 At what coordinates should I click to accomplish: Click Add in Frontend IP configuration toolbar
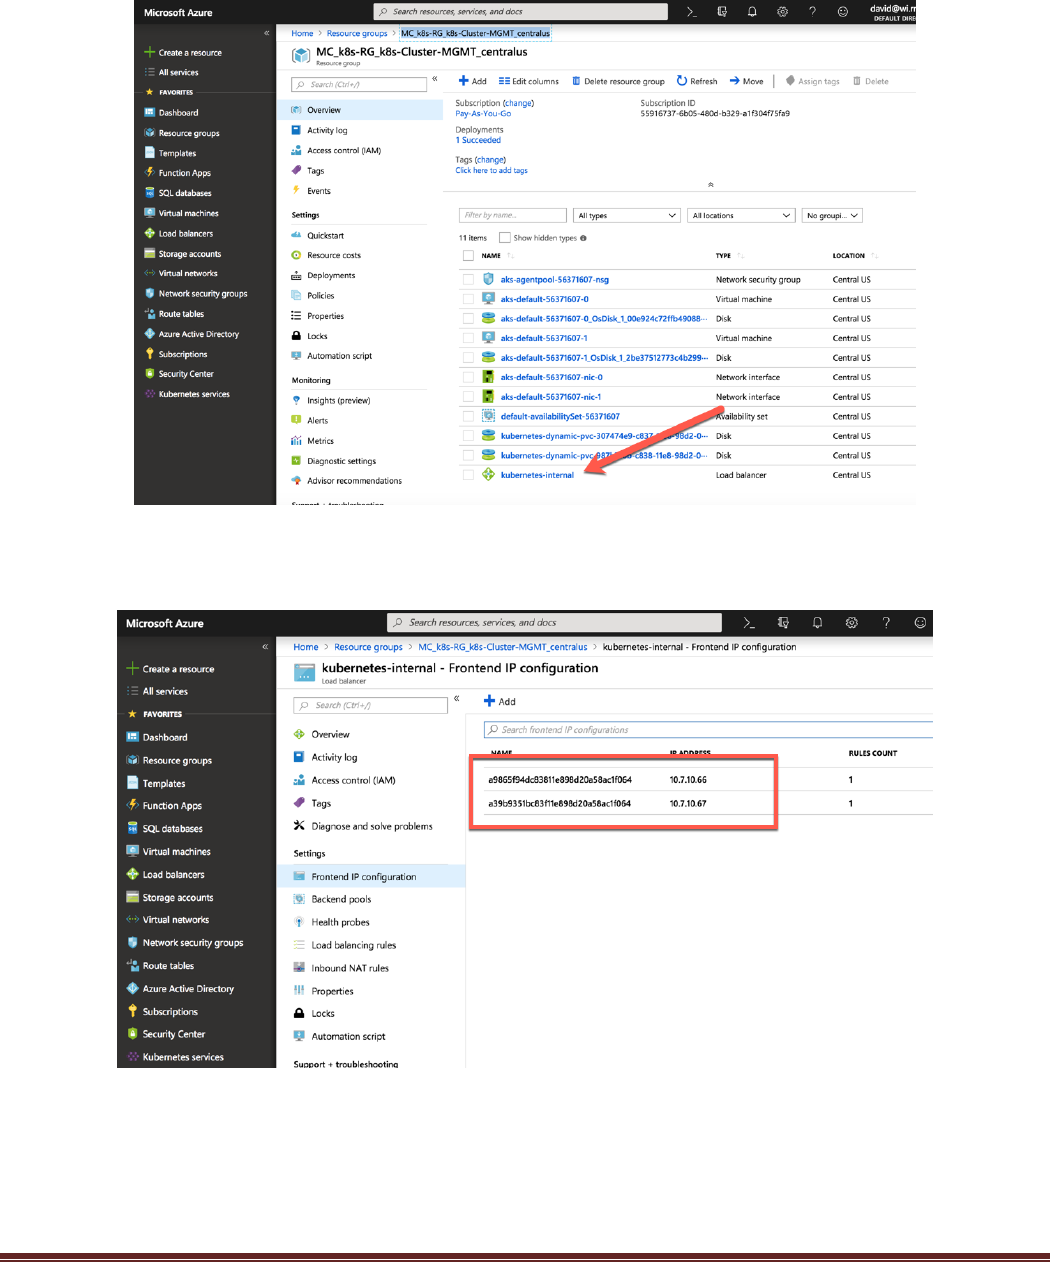[x=500, y=701]
